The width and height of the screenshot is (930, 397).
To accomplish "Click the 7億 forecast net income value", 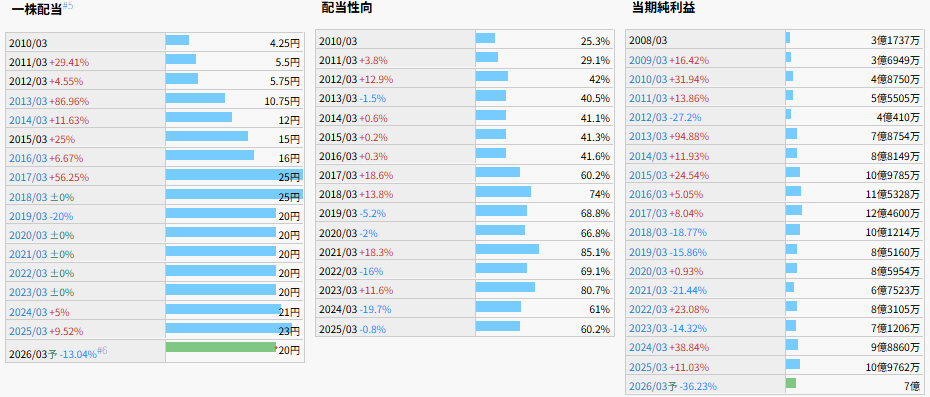I will (x=912, y=386).
